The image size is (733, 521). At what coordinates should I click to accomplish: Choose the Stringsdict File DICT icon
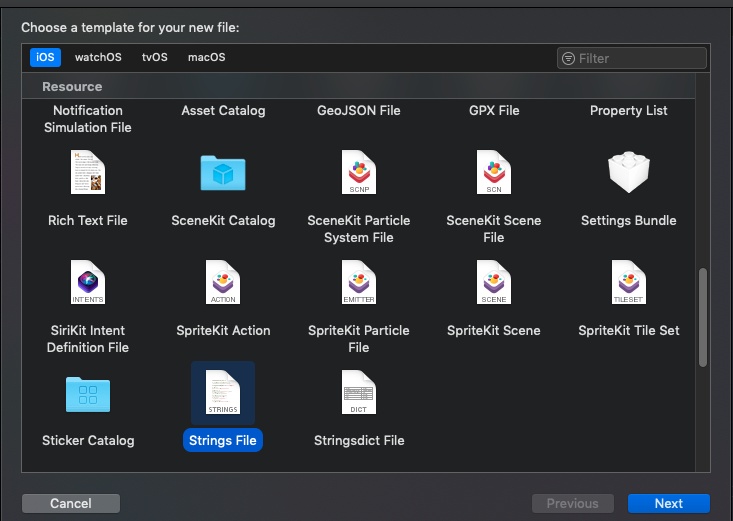click(x=359, y=392)
